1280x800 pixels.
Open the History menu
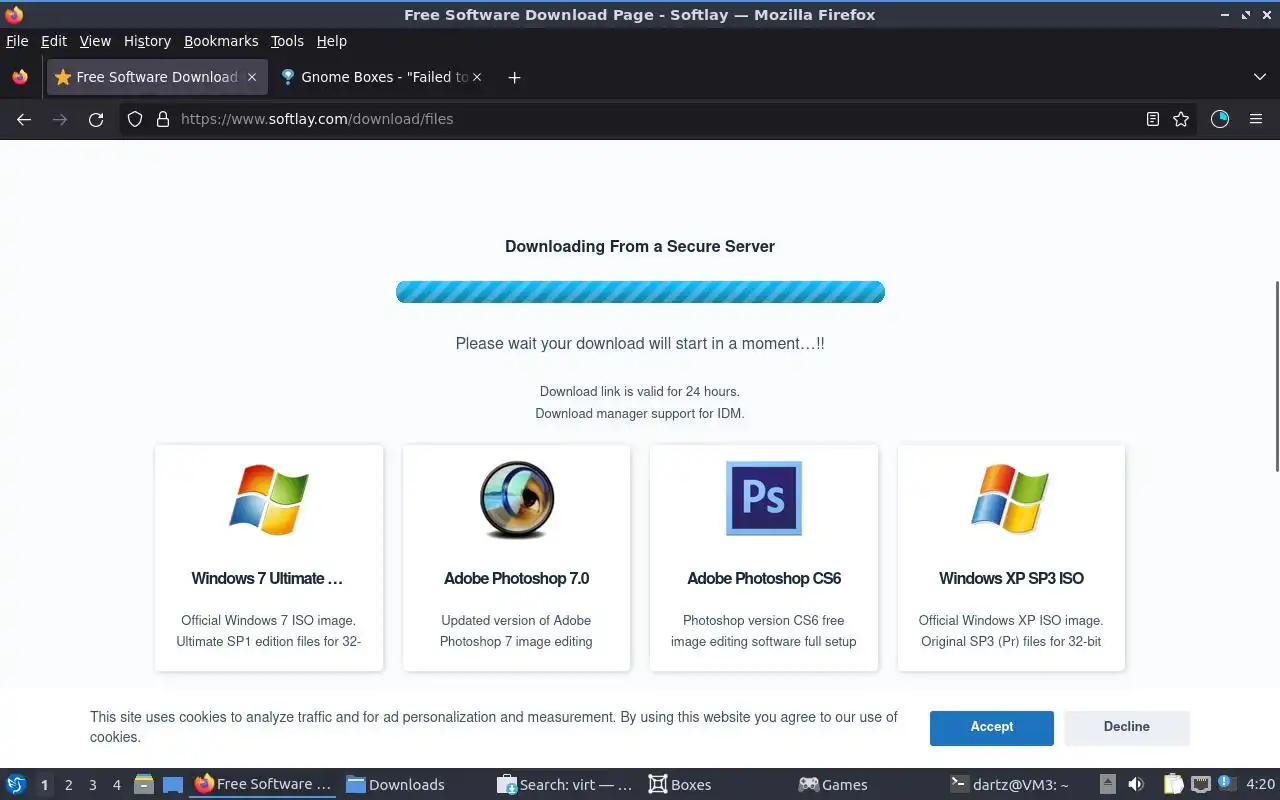[147, 41]
